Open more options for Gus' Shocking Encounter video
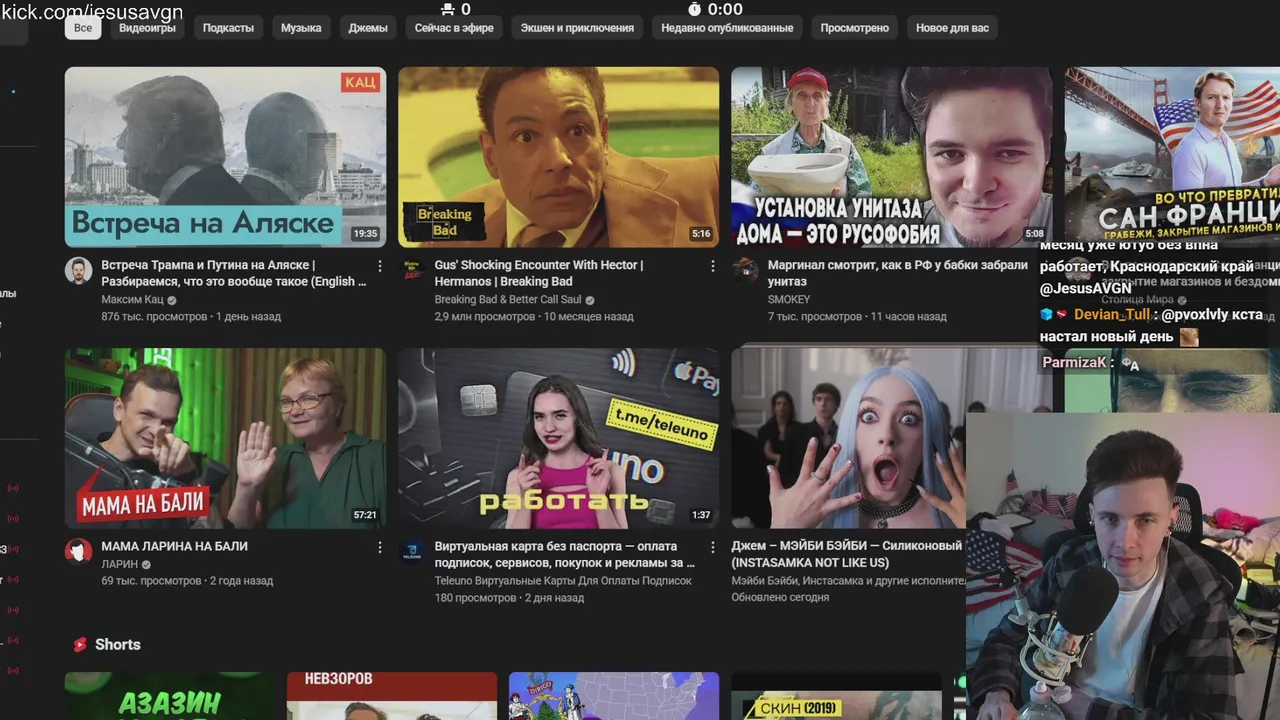This screenshot has width=1280, height=720. [x=713, y=266]
